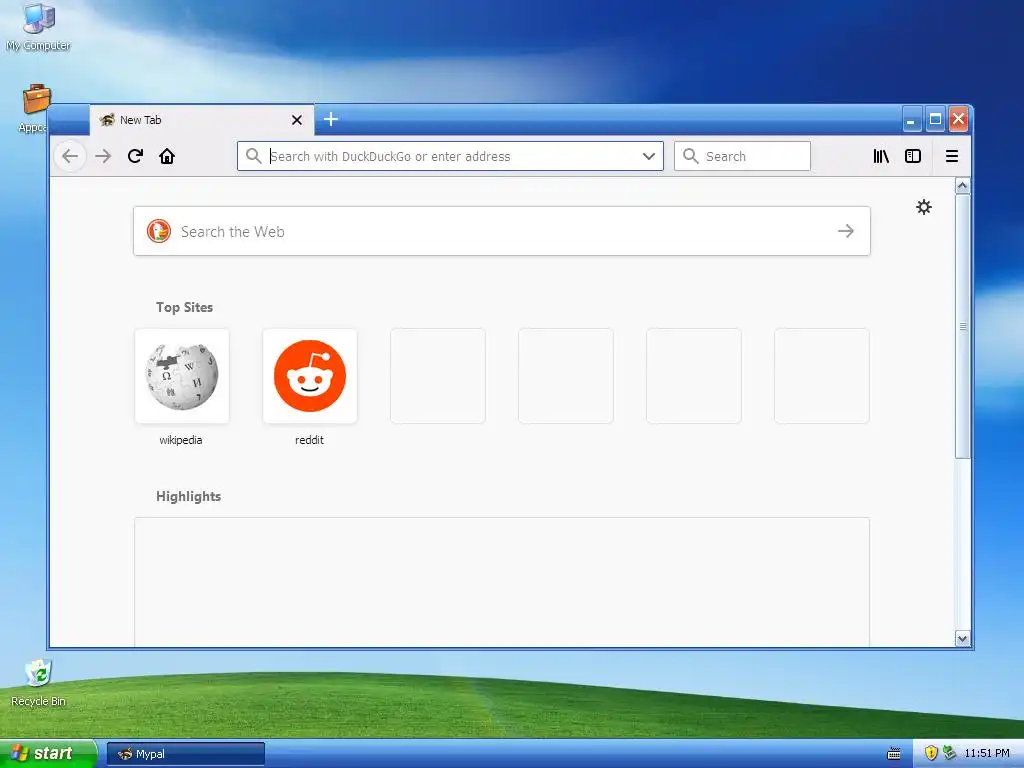
Task: Click the Highlights heading
Action: pos(188,496)
